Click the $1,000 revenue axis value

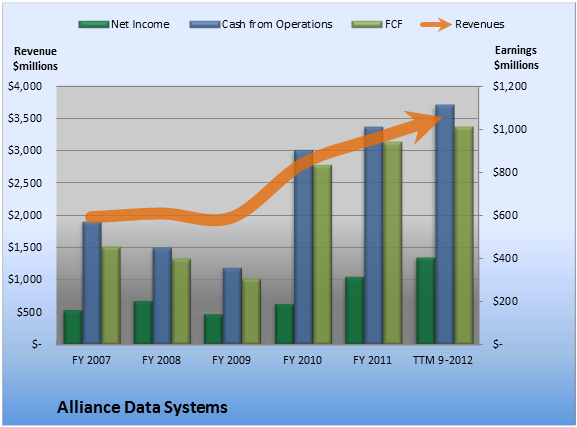tap(25, 279)
